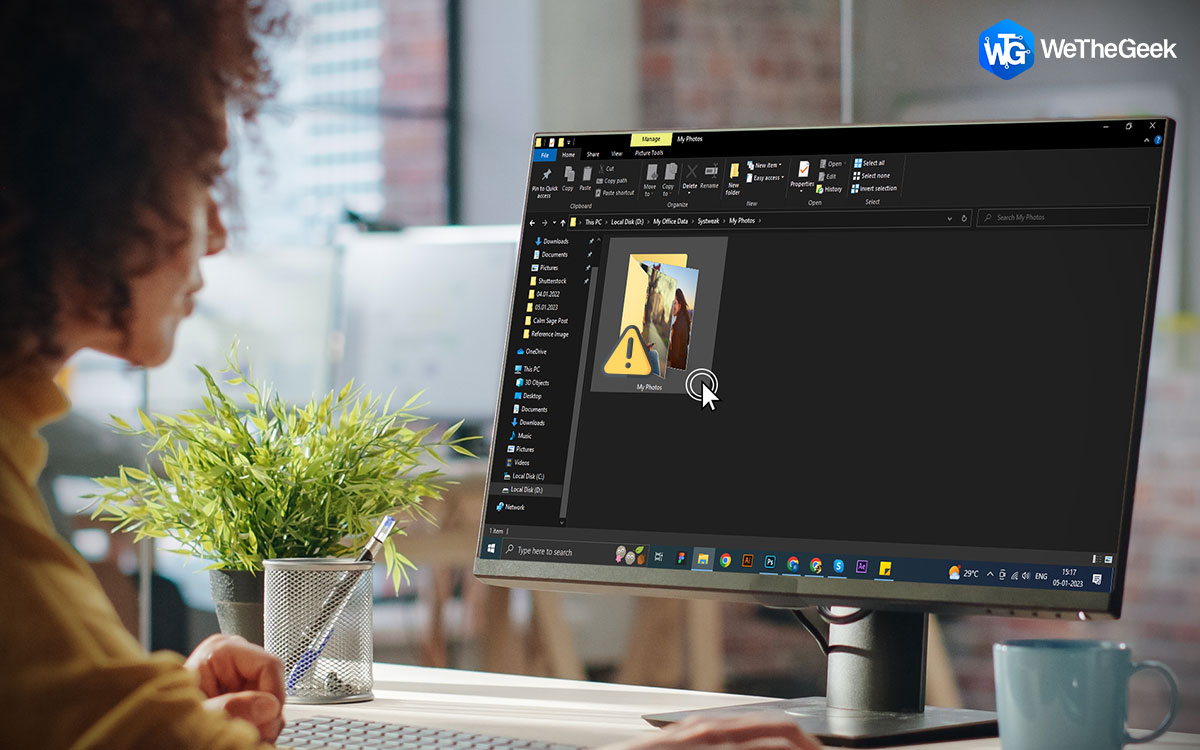Open the Windows Start button
The width and height of the screenshot is (1200, 750).
491,549
